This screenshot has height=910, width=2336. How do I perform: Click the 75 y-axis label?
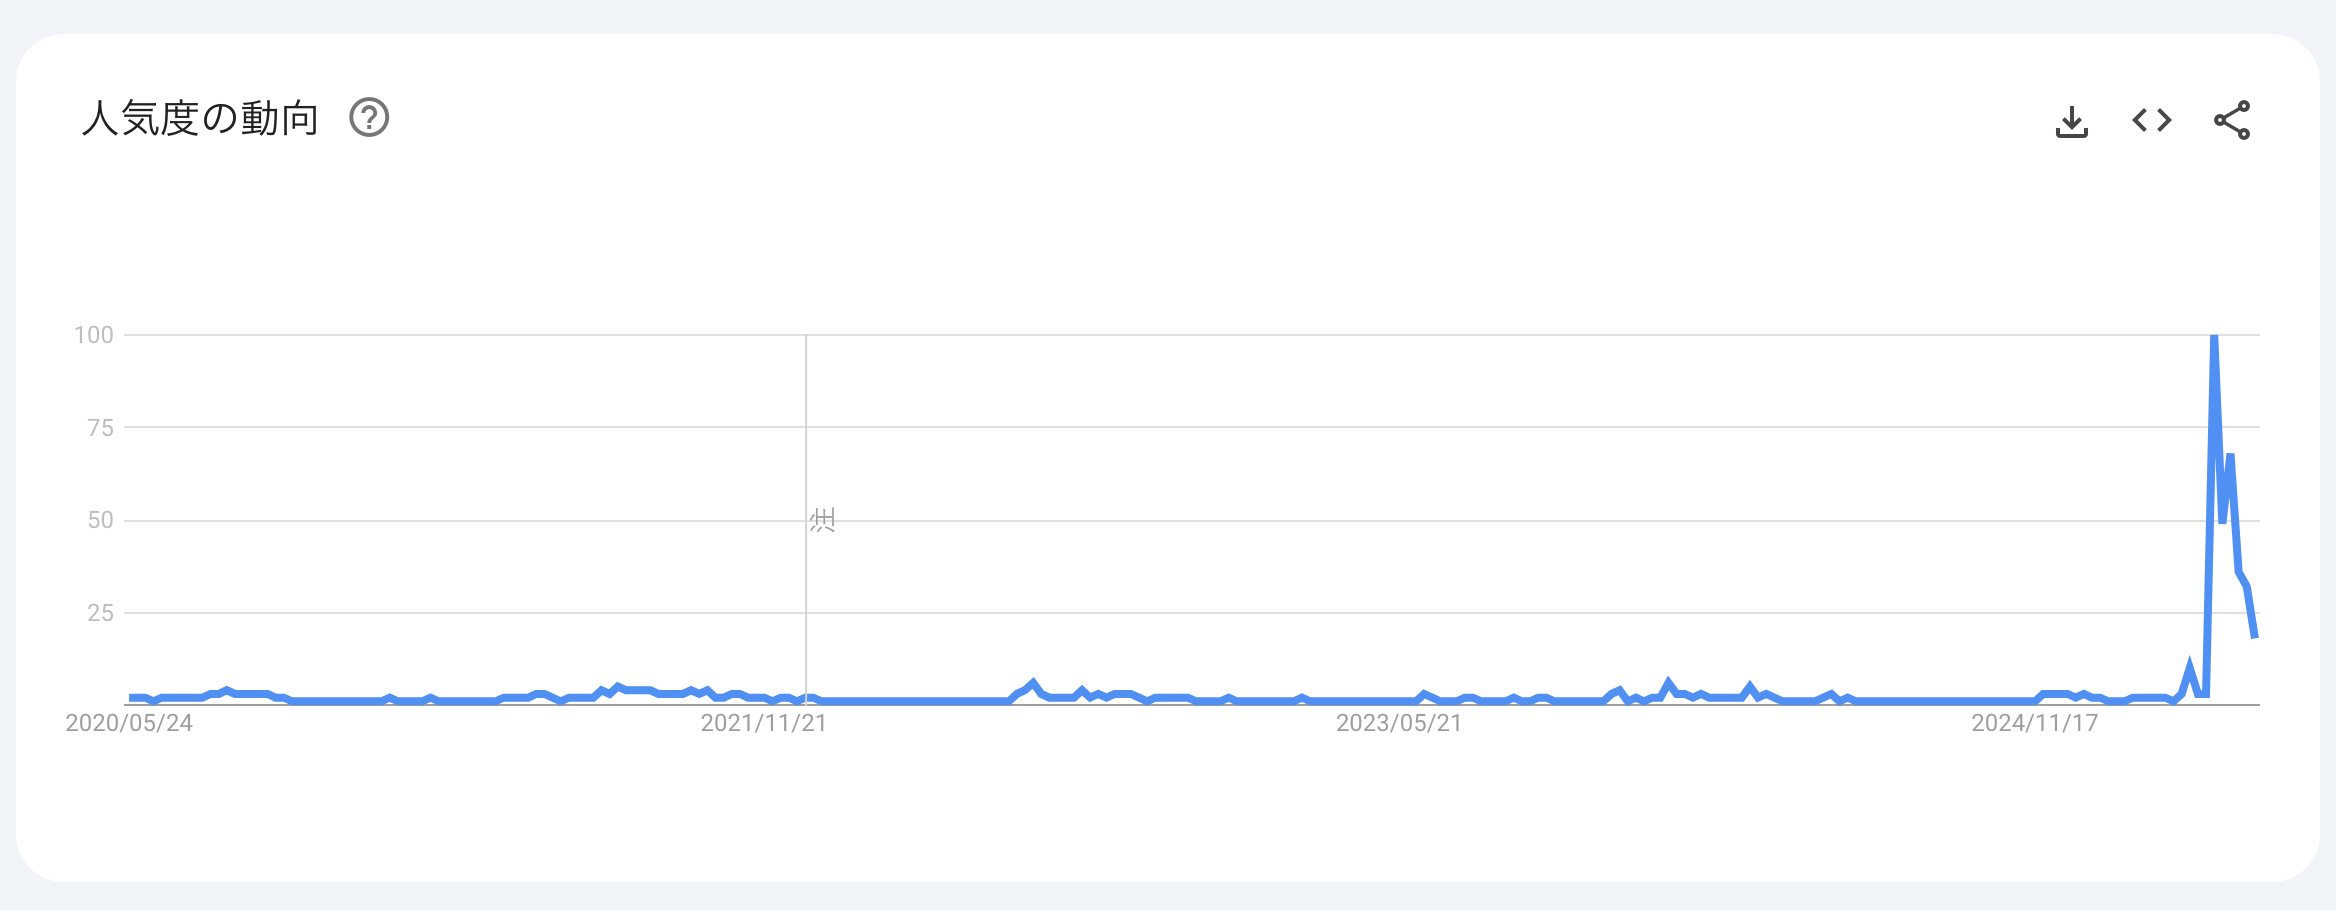(x=100, y=428)
